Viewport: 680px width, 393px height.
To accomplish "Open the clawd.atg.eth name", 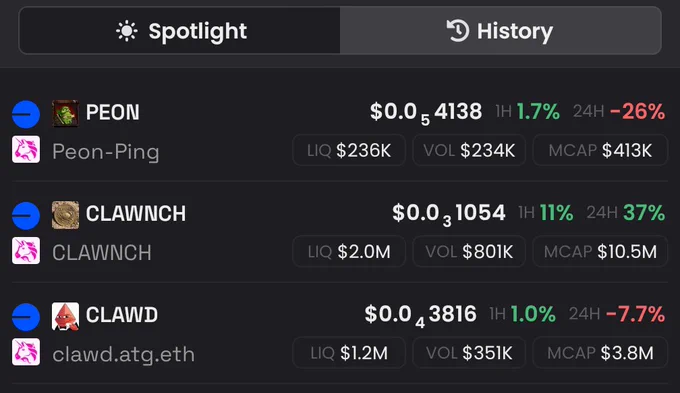I will (x=124, y=354).
